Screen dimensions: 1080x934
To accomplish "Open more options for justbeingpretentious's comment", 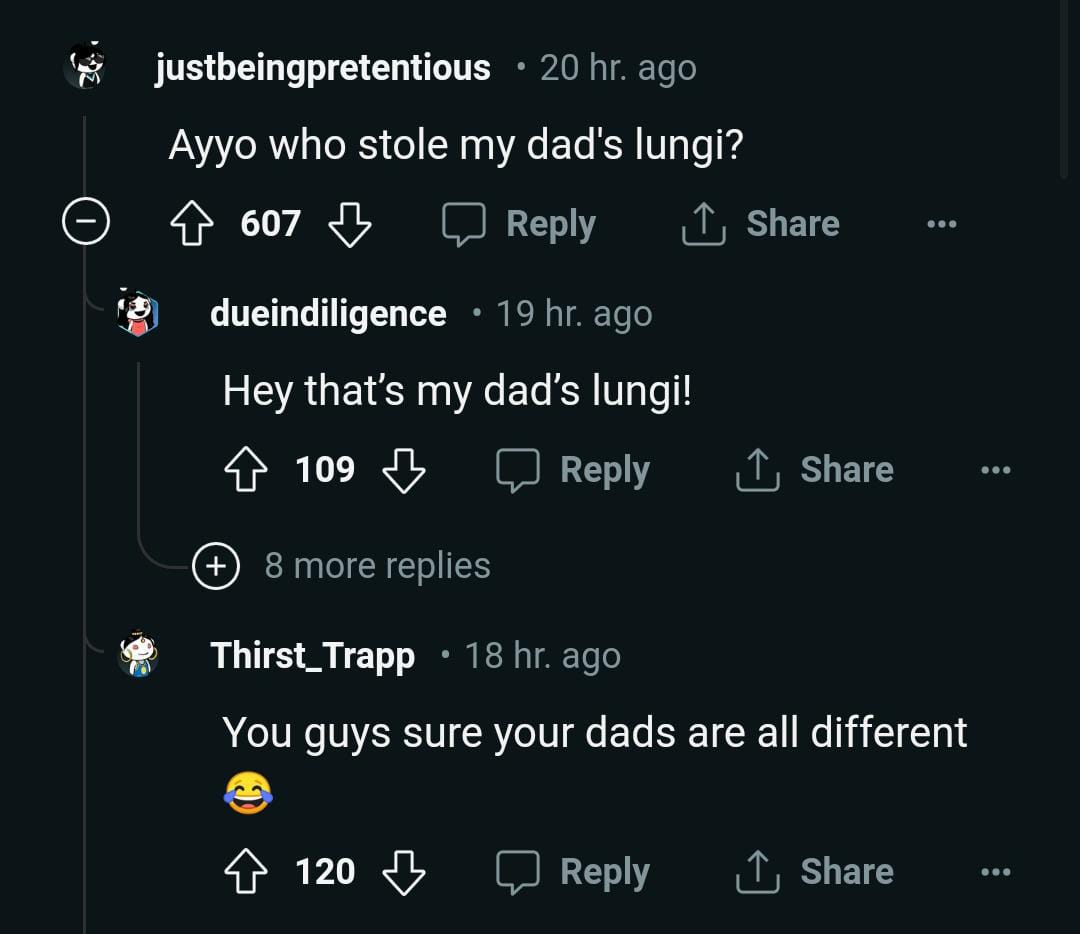I will click(941, 223).
